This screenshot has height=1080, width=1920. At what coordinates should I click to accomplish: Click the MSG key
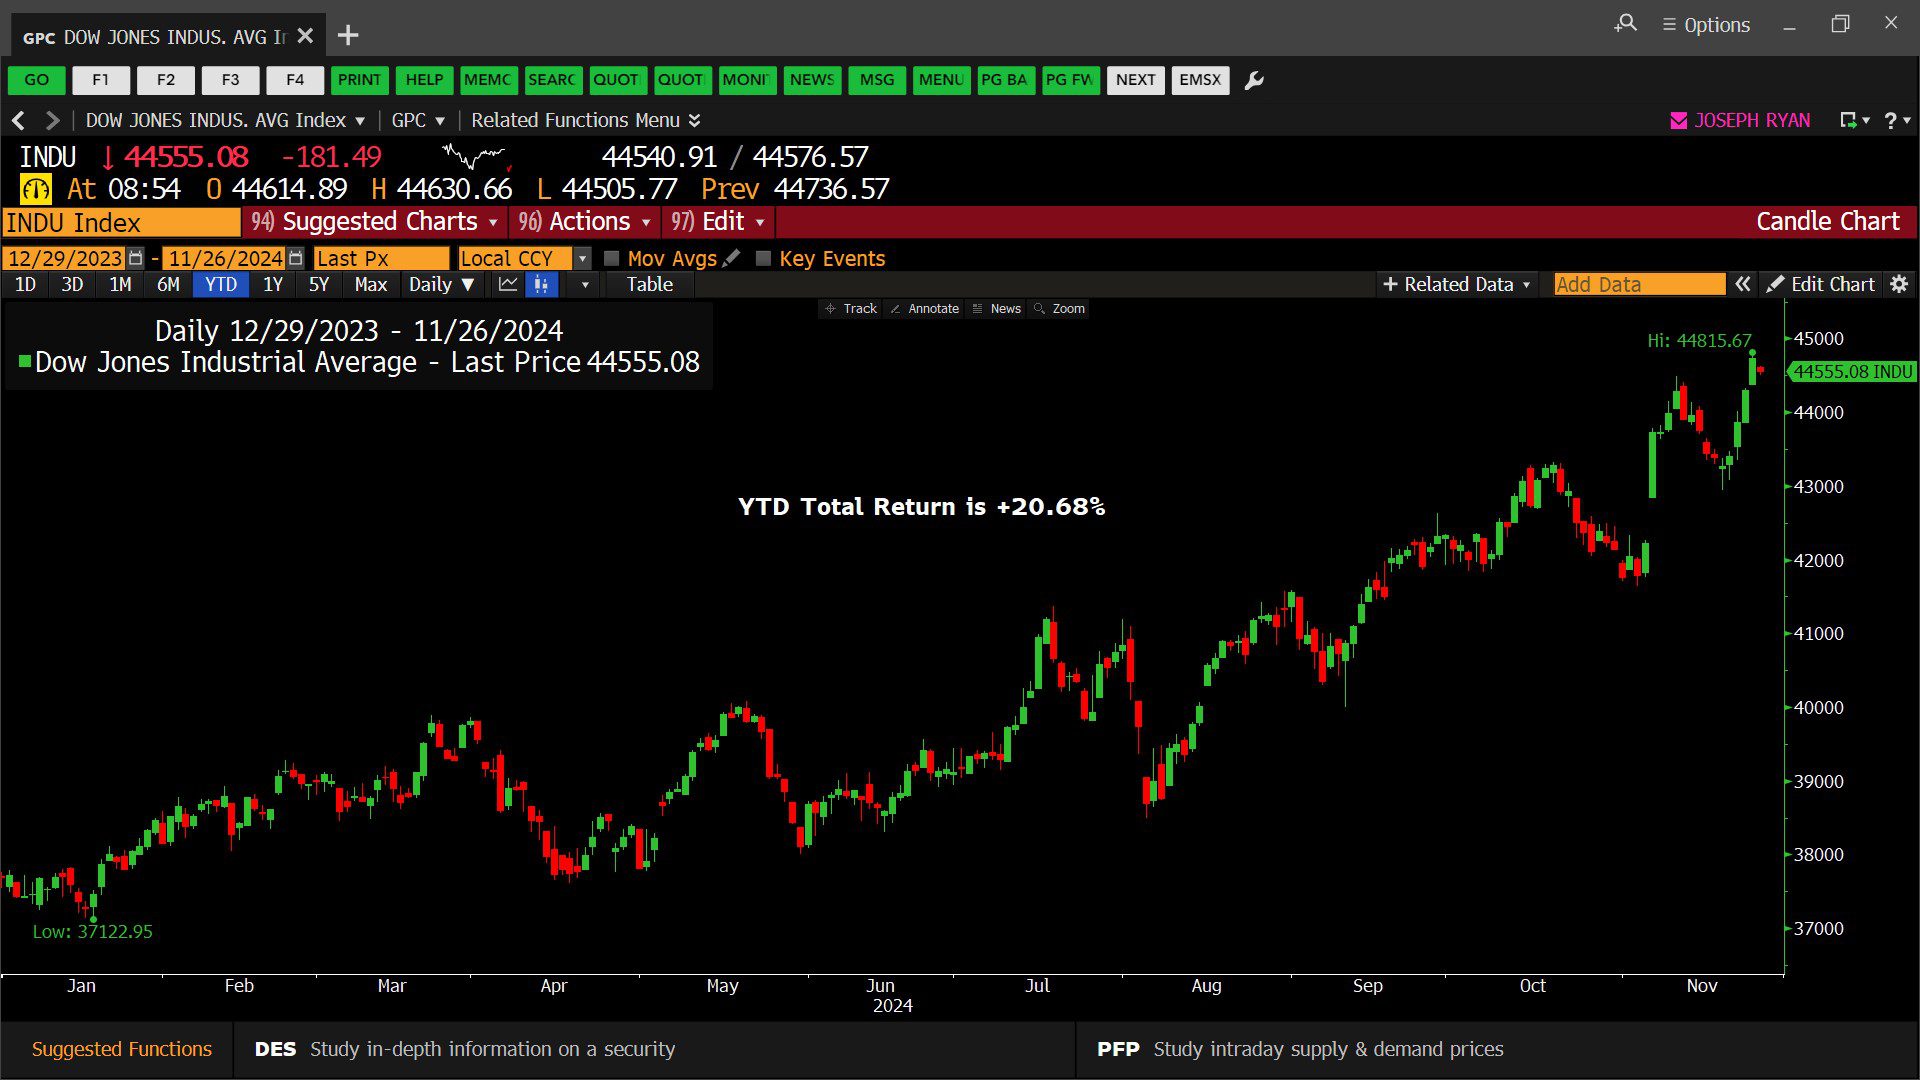tap(877, 80)
